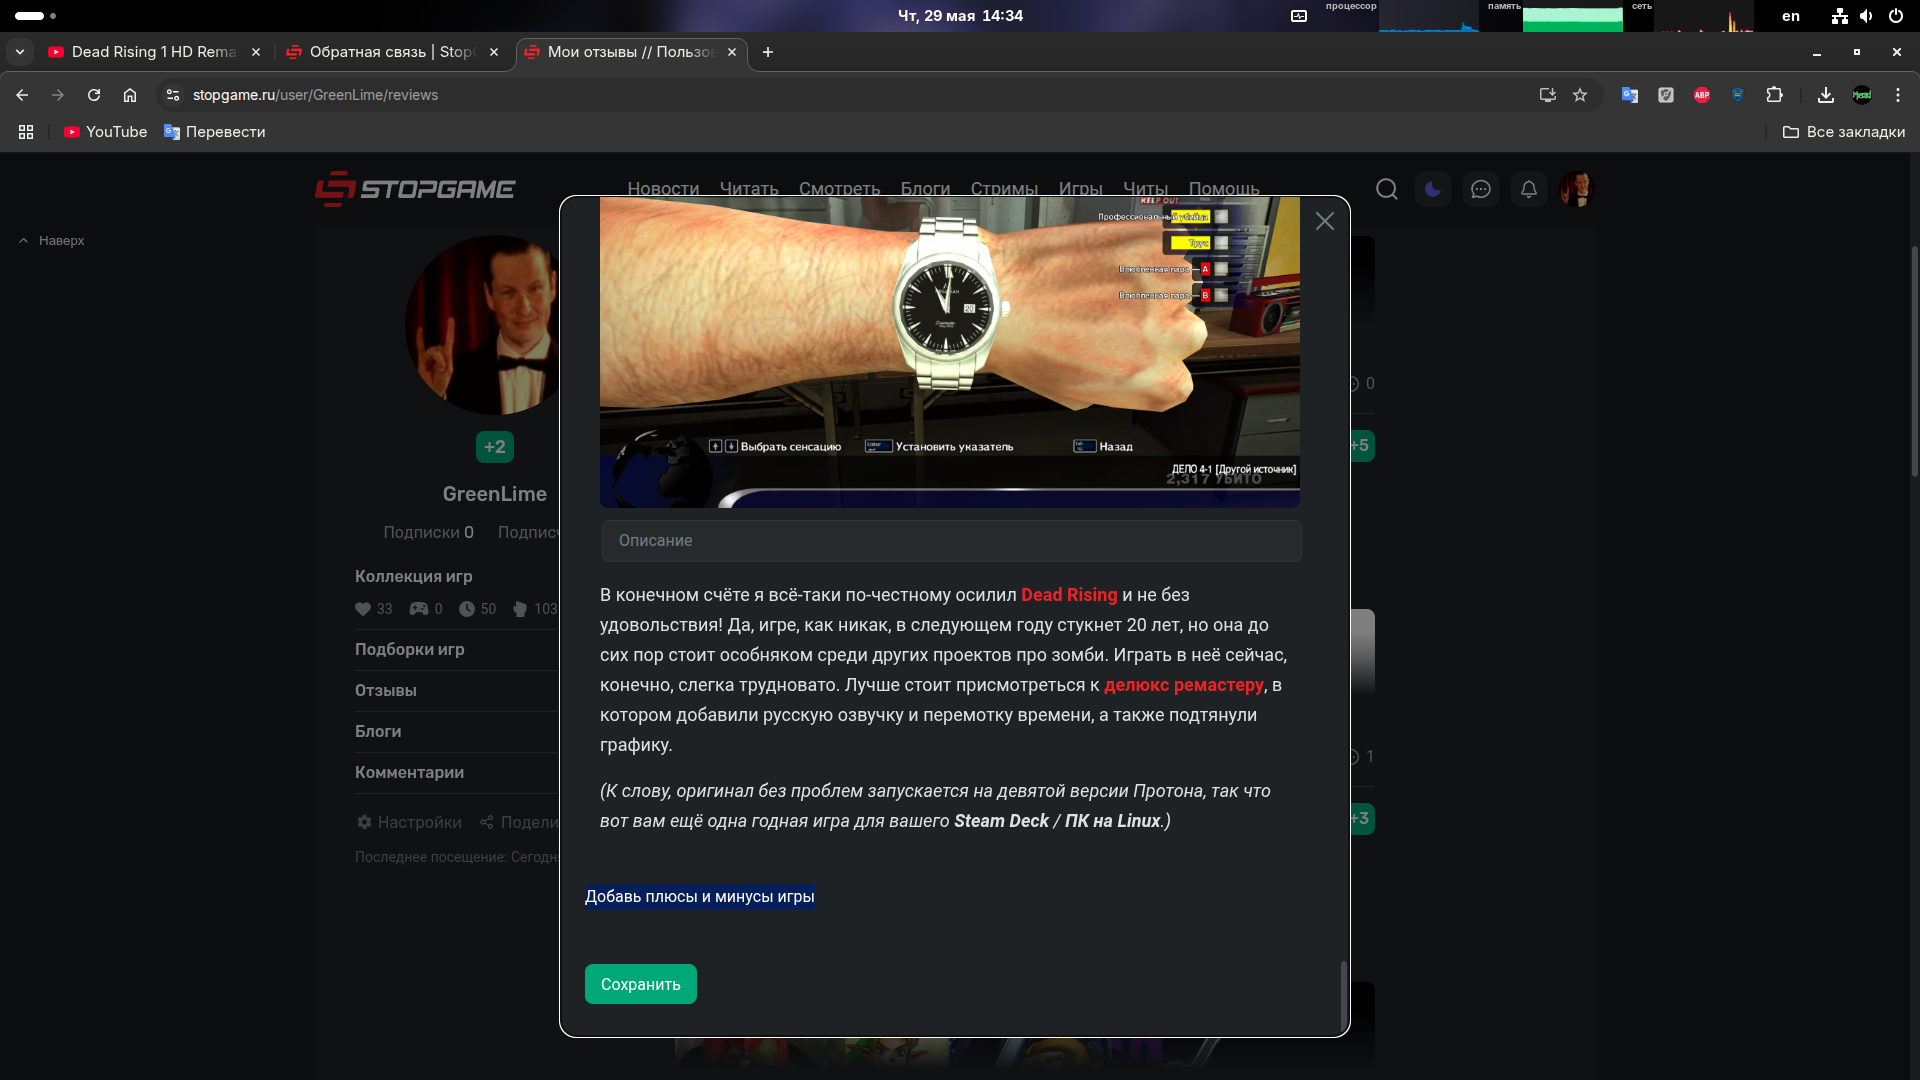Click the StopGame logo
This screenshot has width=1920, height=1080.
point(415,189)
